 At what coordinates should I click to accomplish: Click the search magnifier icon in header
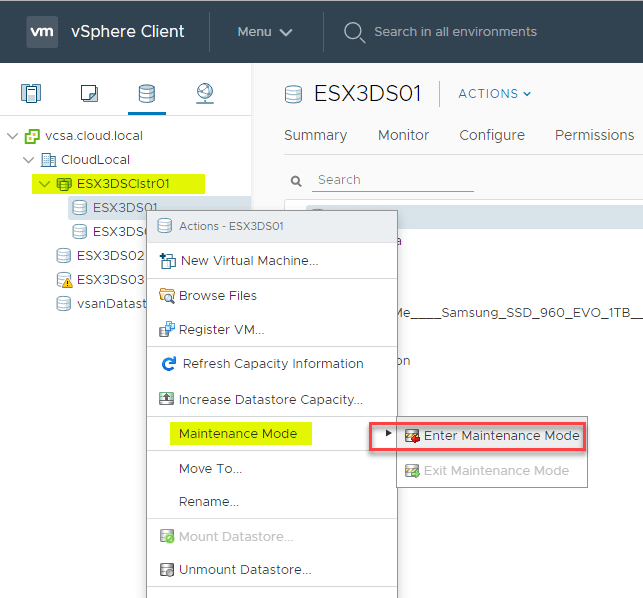[x=354, y=32]
